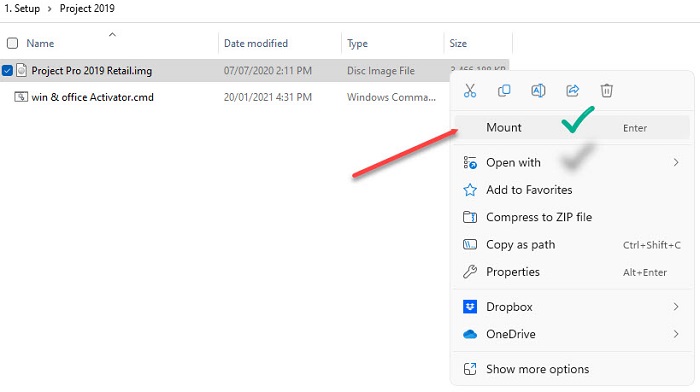
Task: Click the Cut scissors icon
Action: coord(470,91)
